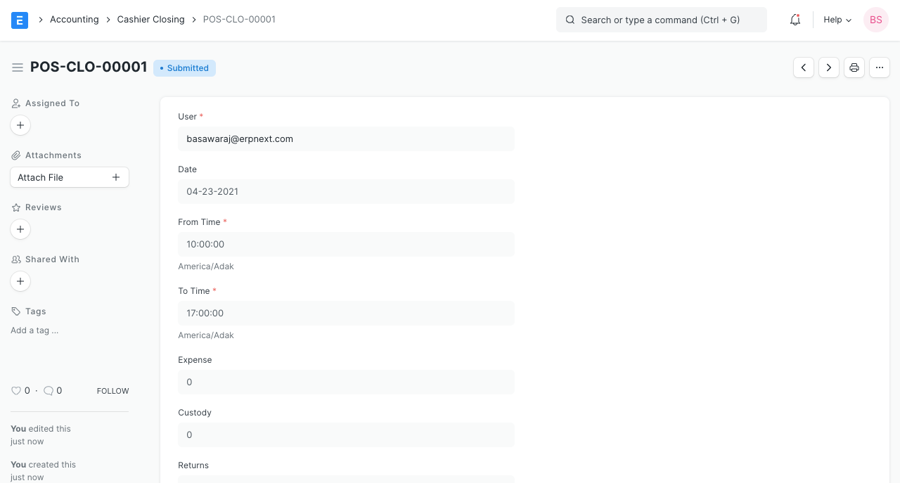900x483 pixels.
Task: Expand the Help dropdown menu
Action: [837, 20]
